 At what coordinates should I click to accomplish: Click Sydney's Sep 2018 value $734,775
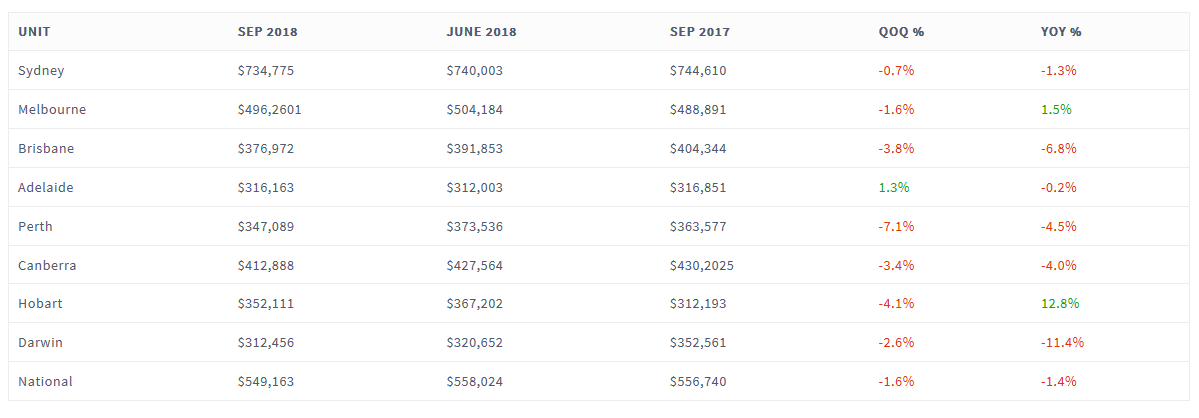click(x=266, y=71)
